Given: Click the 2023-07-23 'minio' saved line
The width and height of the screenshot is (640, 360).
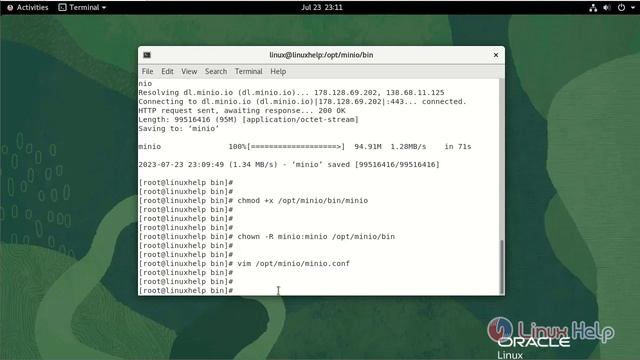Looking at the screenshot, I should coord(289,164).
